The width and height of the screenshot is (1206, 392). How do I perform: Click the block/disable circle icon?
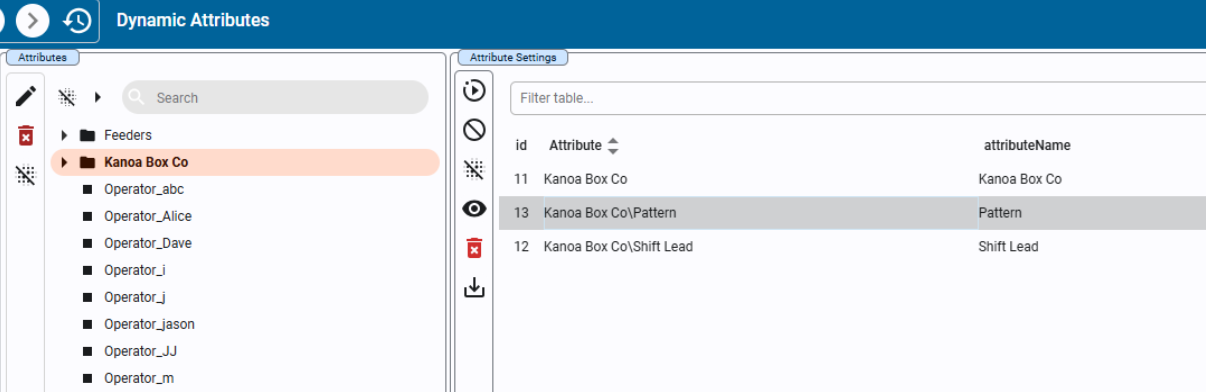(x=474, y=130)
